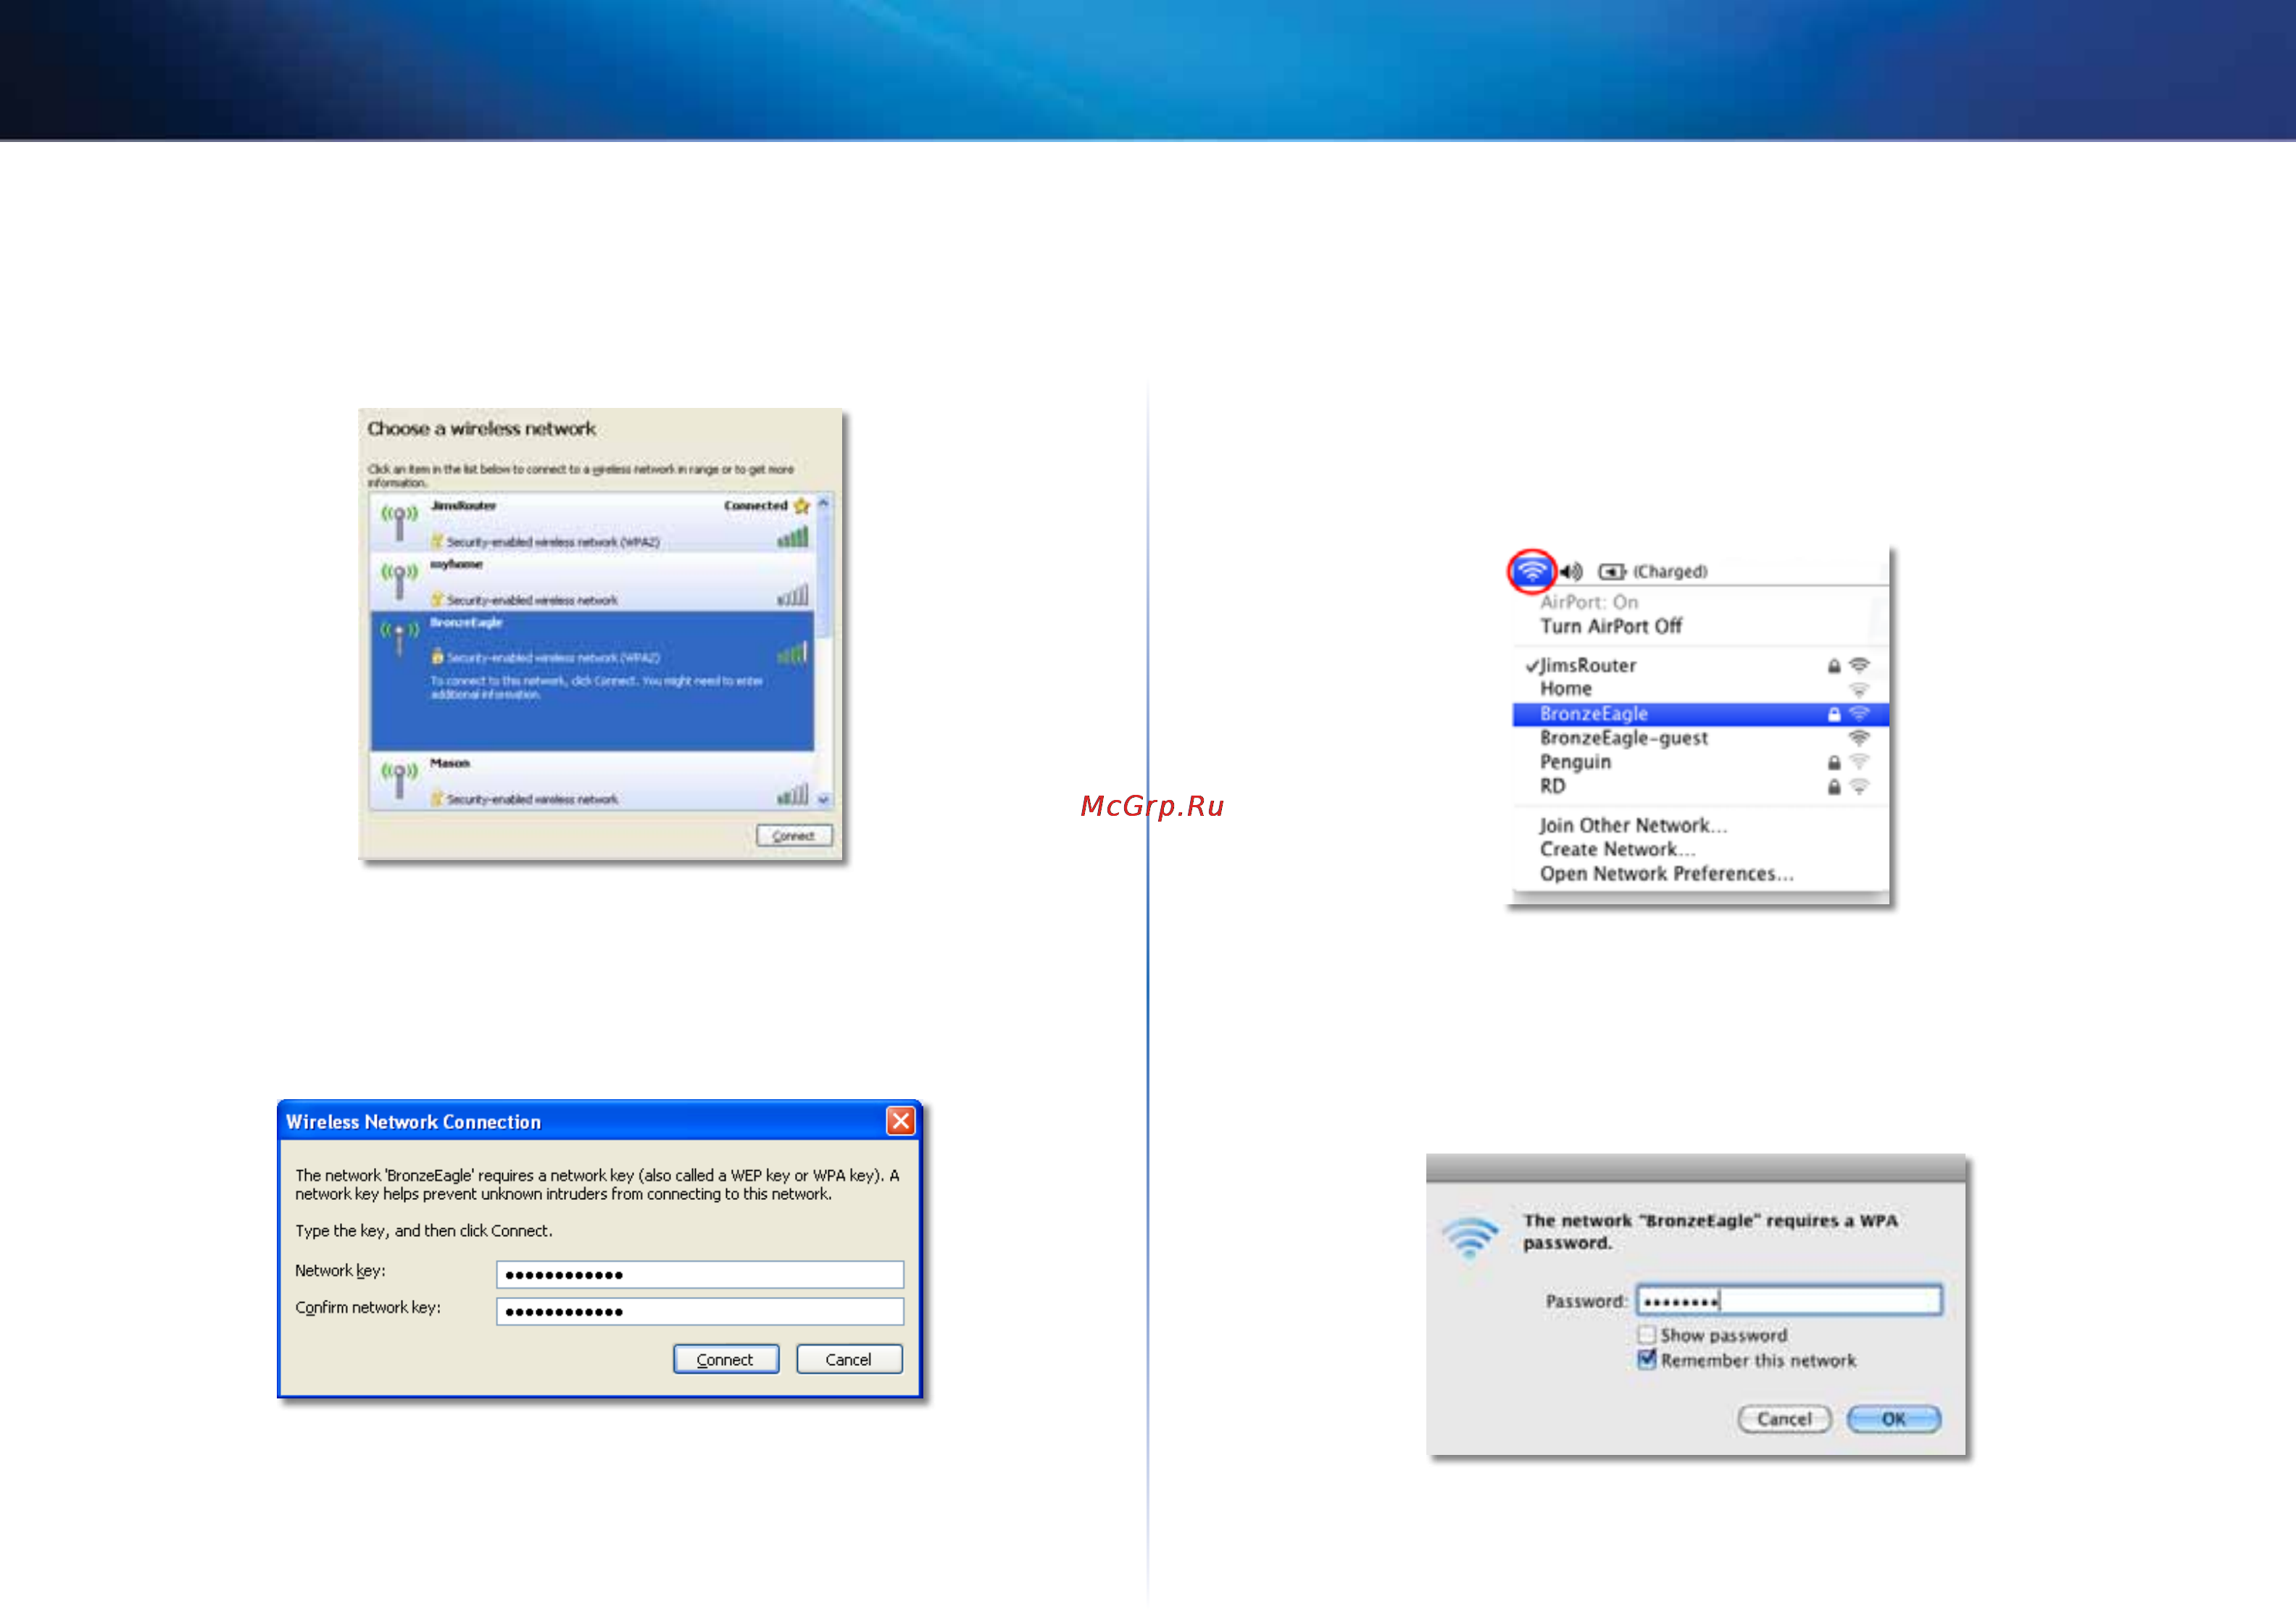Viewport: 2296px width, 1610px height.
Task: Uncheck Remember this network
Action: point(1646,1359)
